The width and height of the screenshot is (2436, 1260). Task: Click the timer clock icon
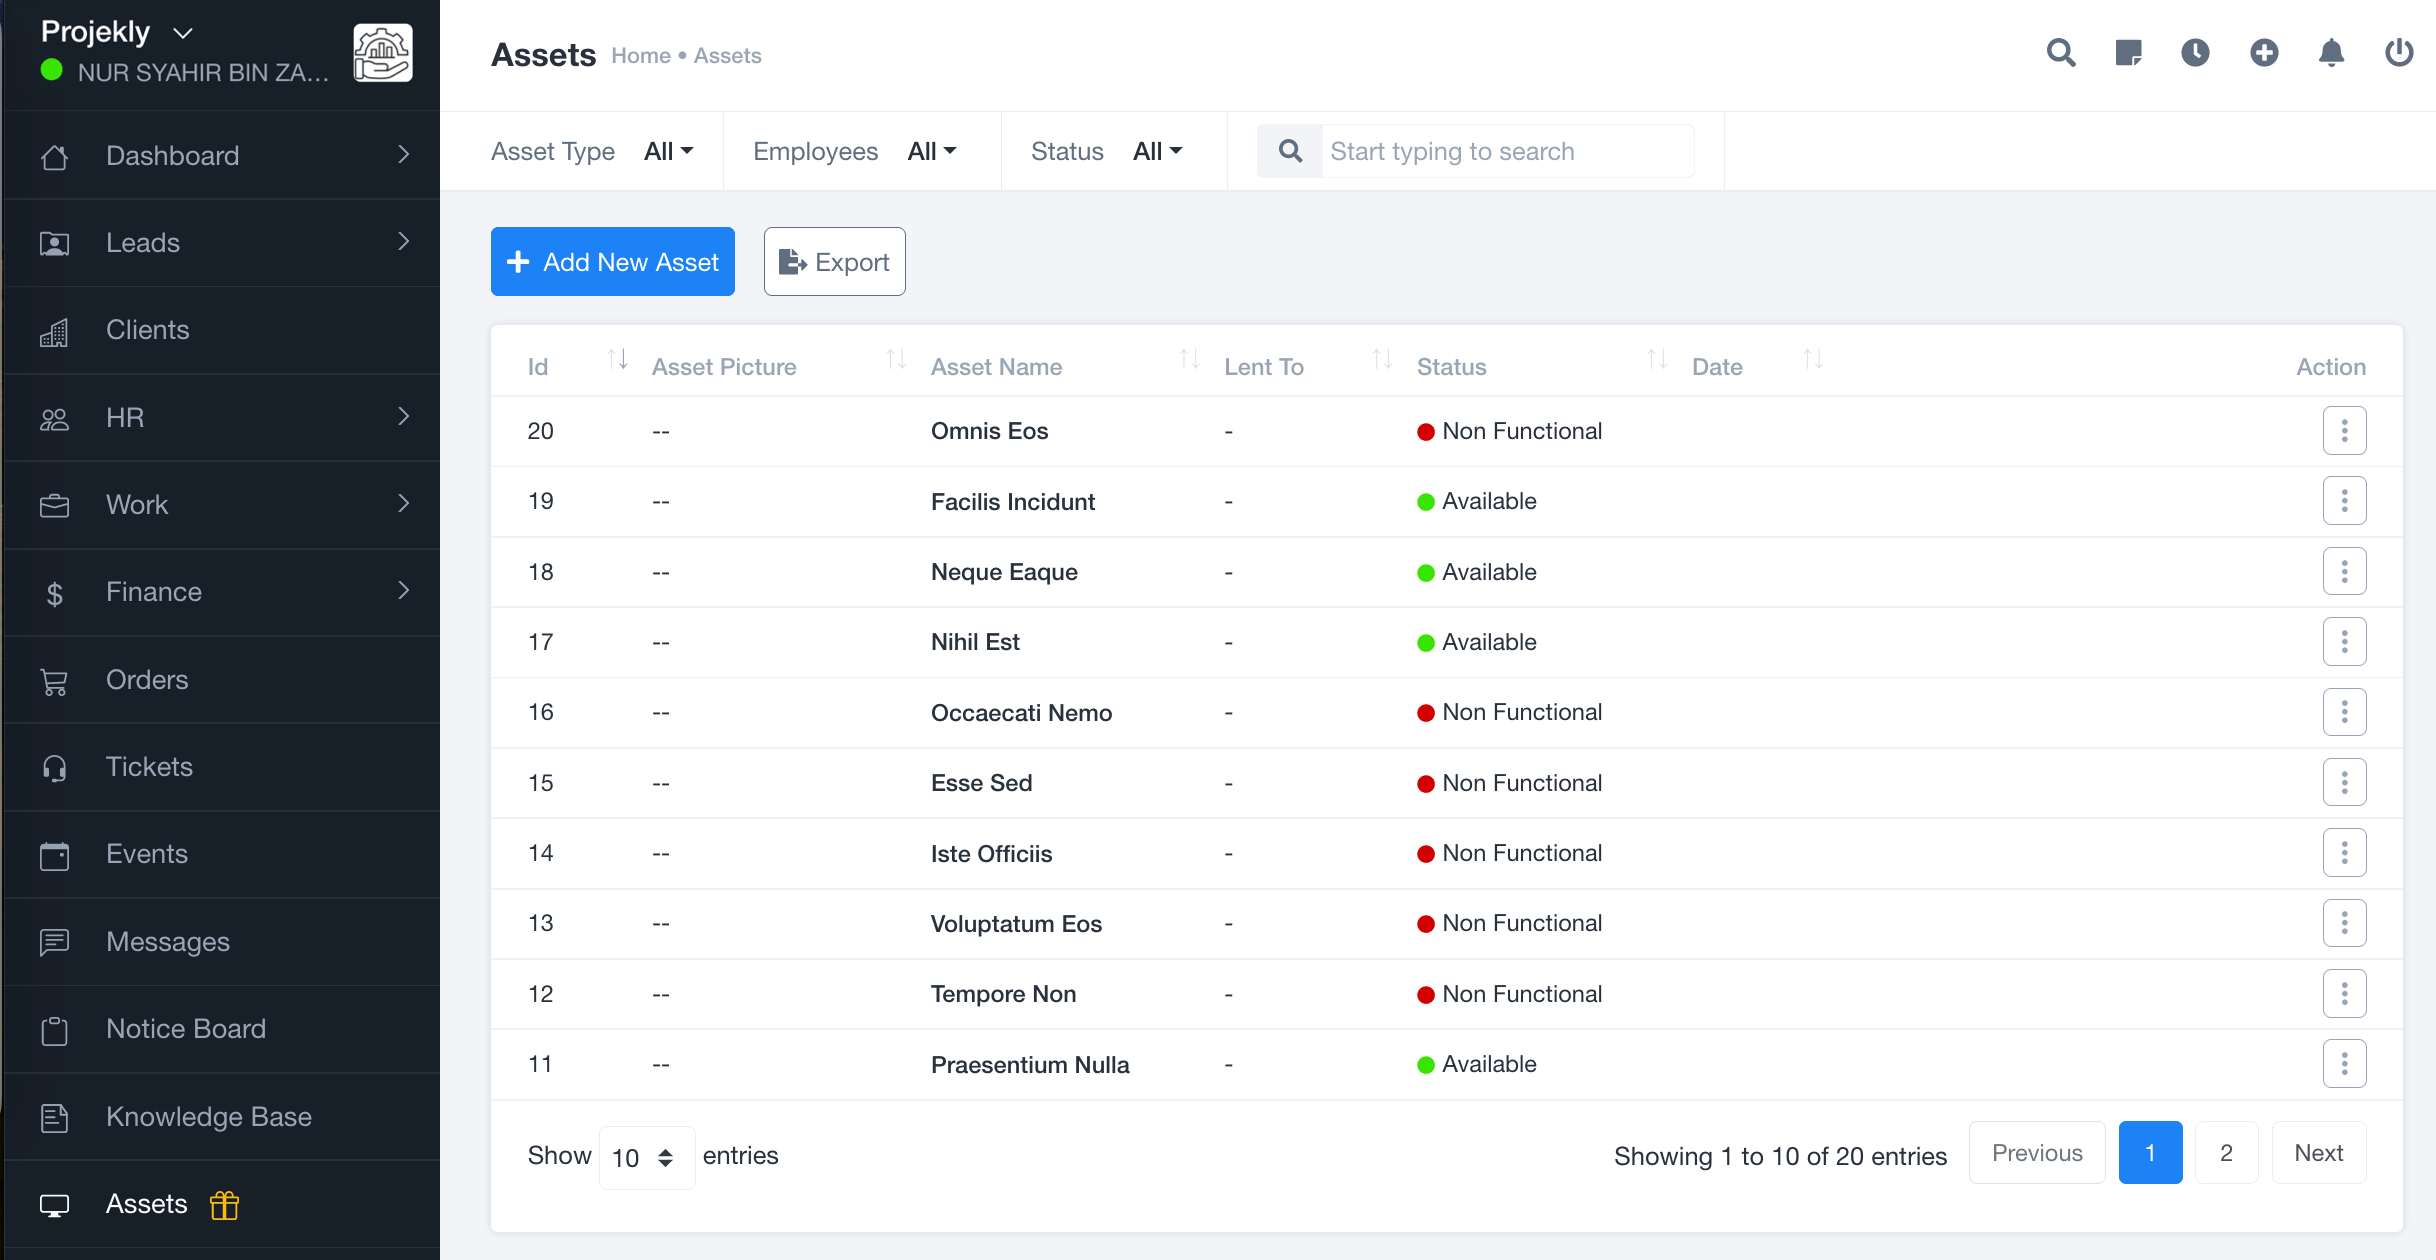[x=2195, y=53]
